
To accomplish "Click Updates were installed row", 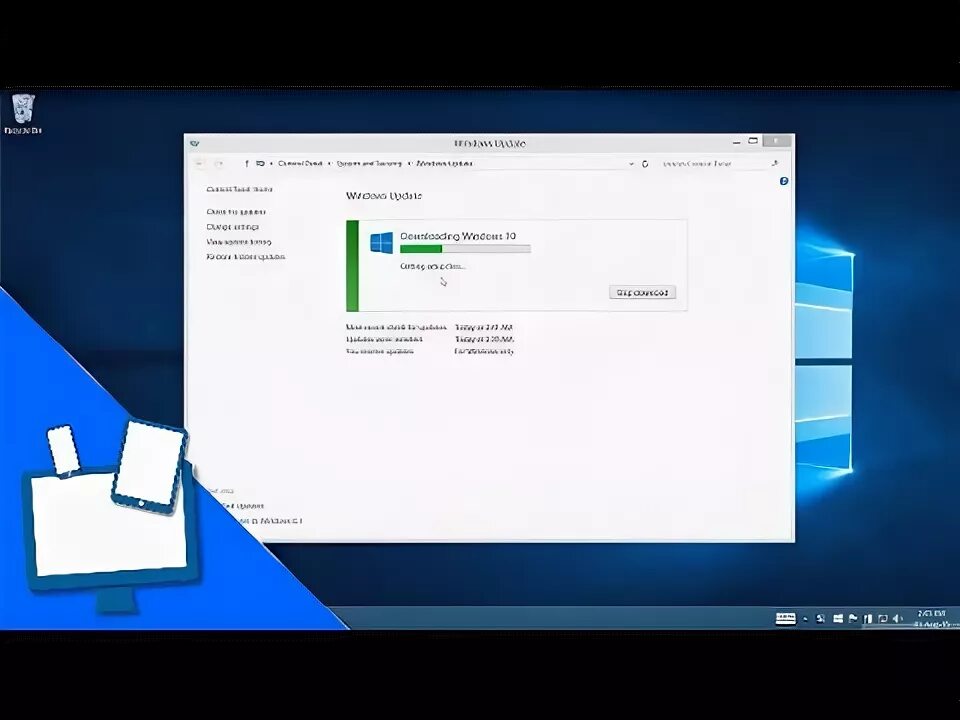I will tap(430, 339).
